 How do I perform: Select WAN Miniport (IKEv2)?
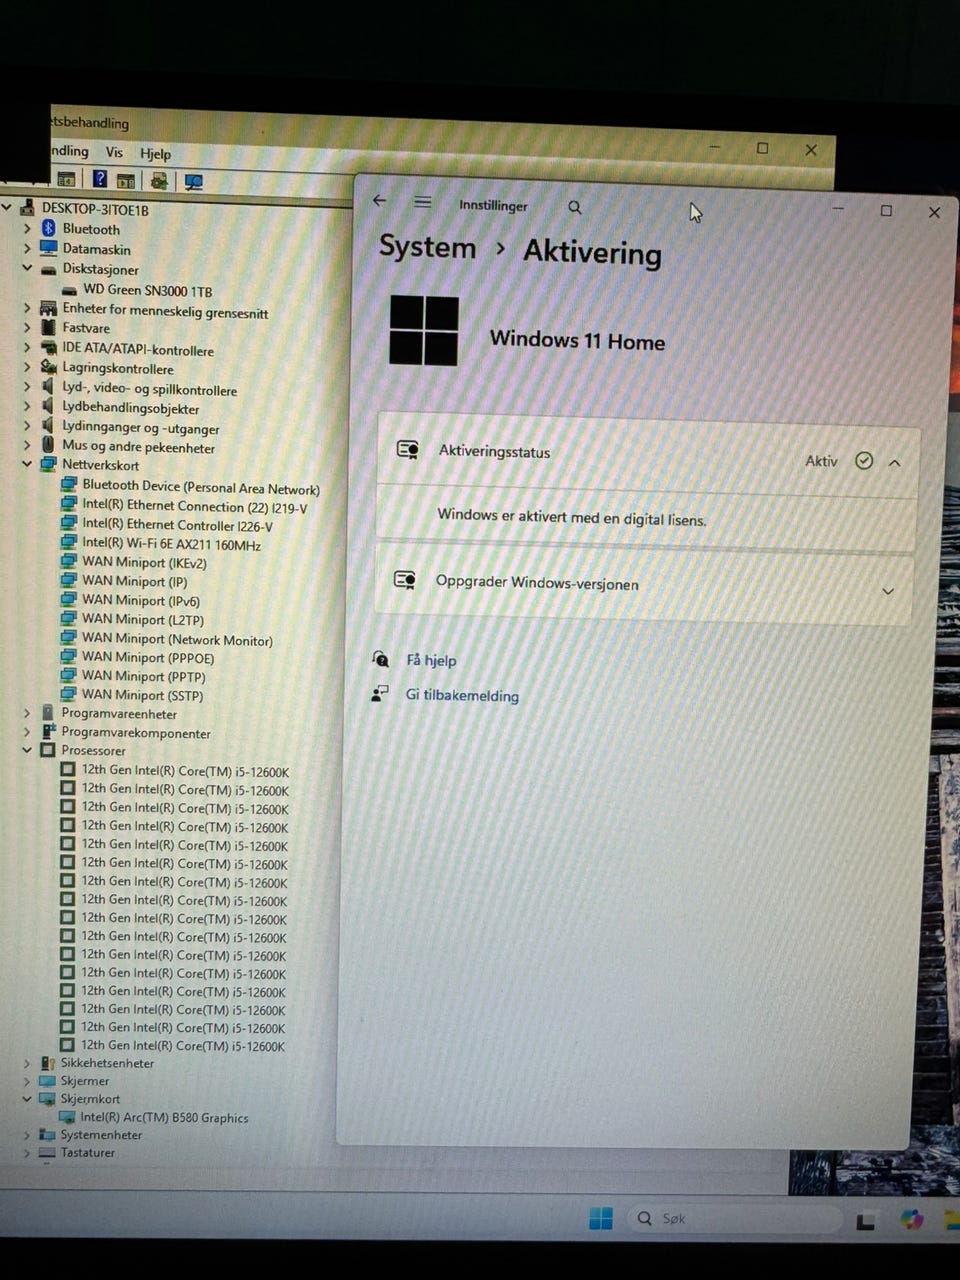[144, 562]
